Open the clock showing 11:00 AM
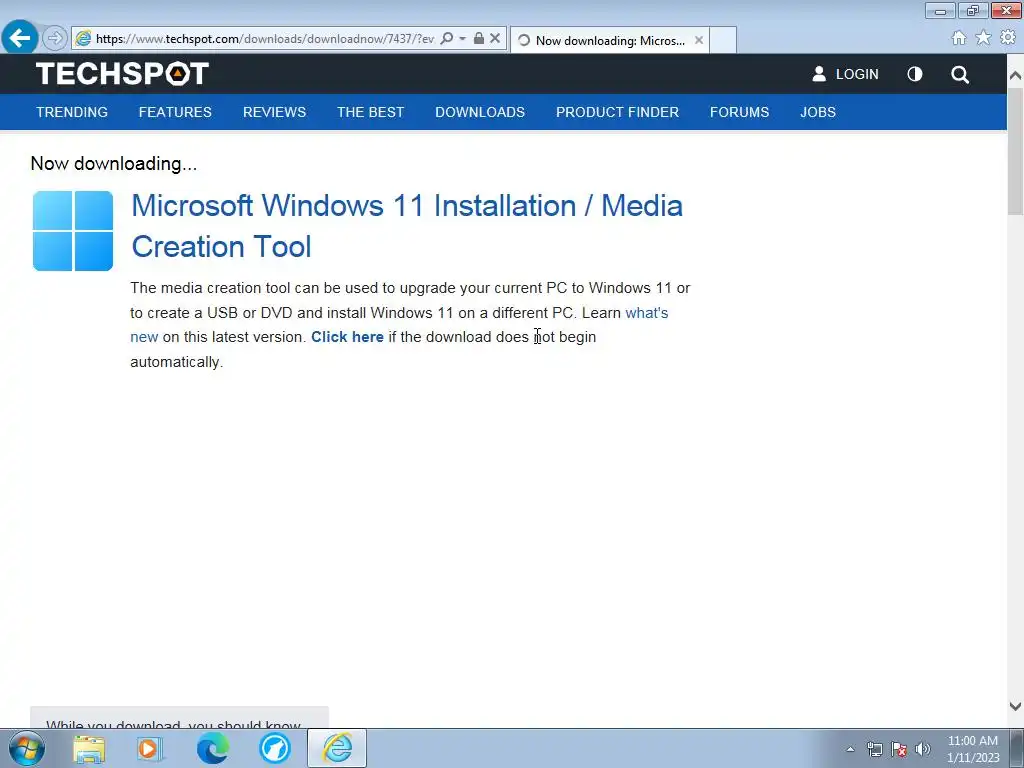1024x768 pixels. coord(973,749)
